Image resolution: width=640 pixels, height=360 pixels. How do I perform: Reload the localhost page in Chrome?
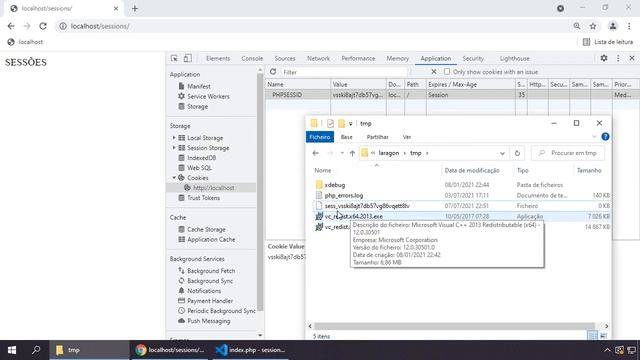pos(43,26)
